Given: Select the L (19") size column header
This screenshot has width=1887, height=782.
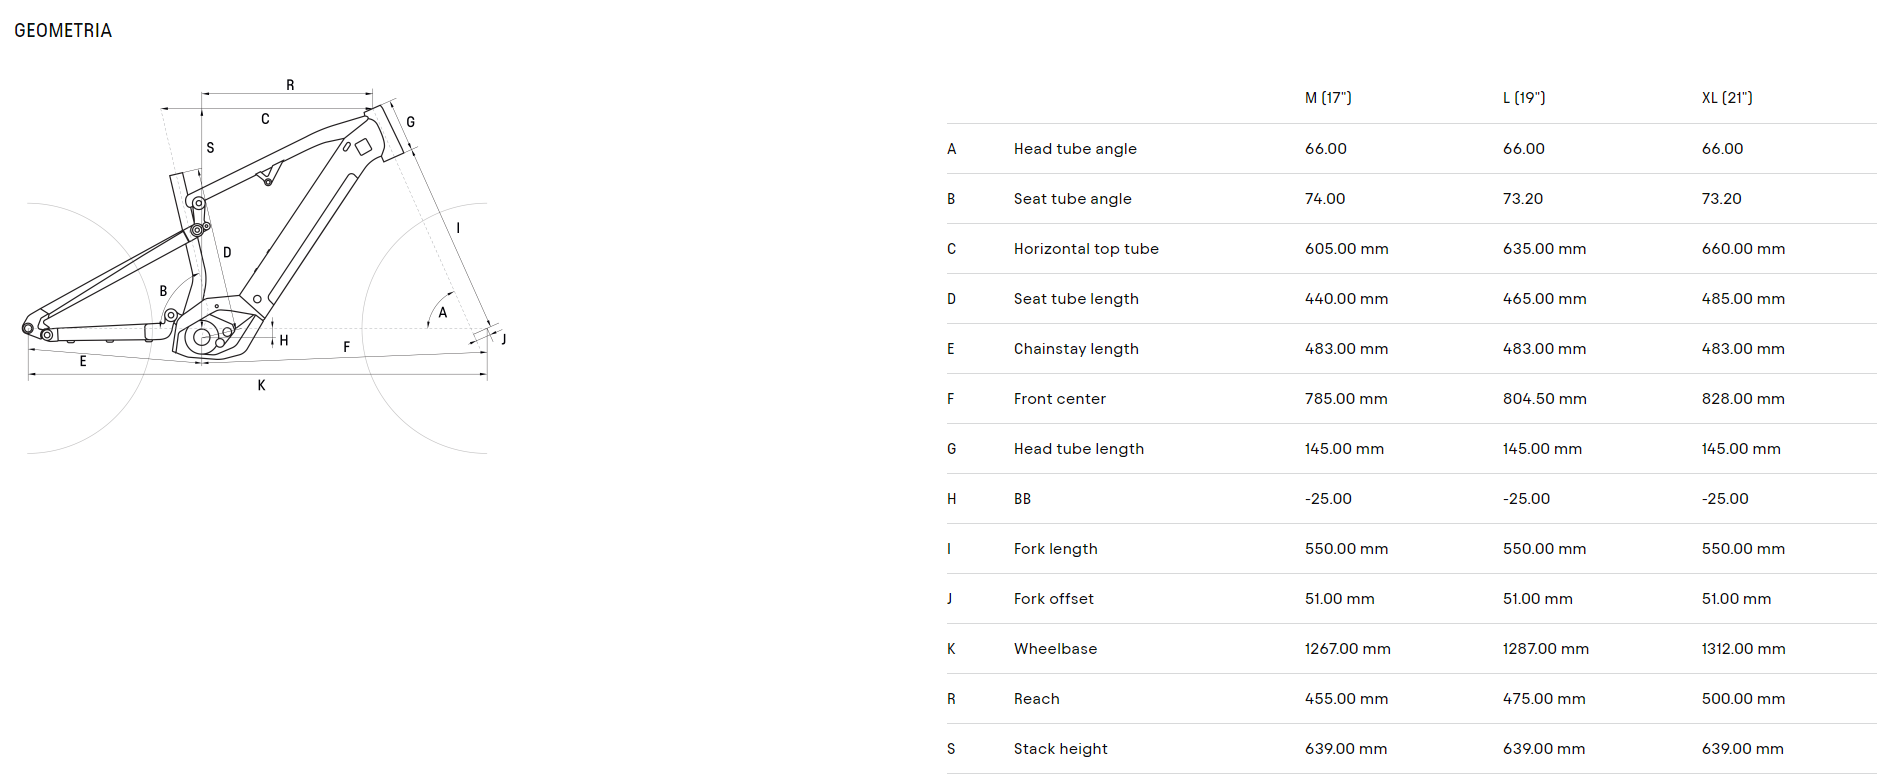Looking at the screenshot, I should click(1524, 98).
